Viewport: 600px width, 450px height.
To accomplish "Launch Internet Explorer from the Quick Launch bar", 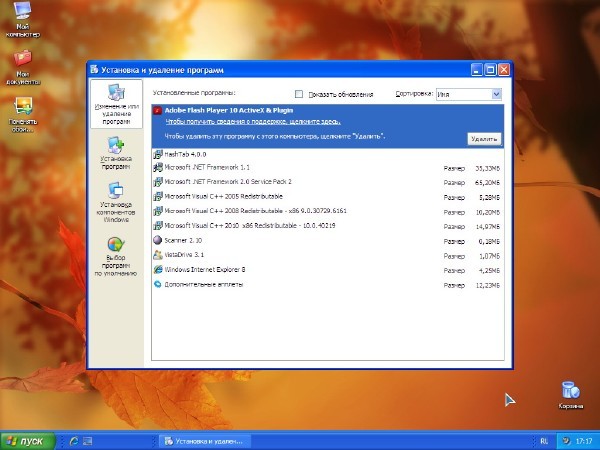I will [73, 441].
